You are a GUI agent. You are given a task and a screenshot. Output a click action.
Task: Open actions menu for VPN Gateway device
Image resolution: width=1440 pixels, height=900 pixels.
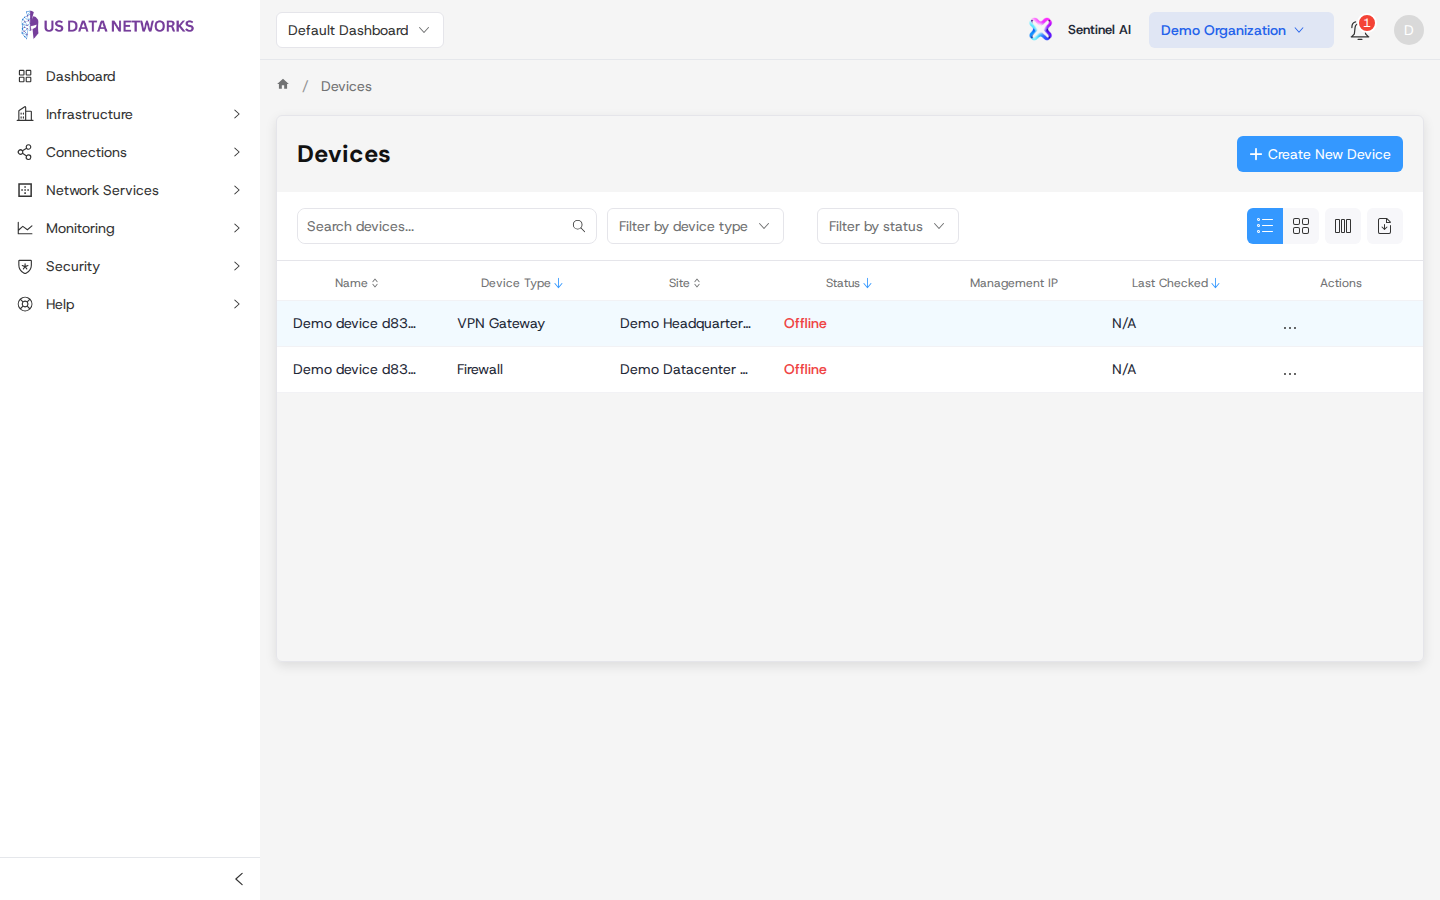[x=1290, y=325]
